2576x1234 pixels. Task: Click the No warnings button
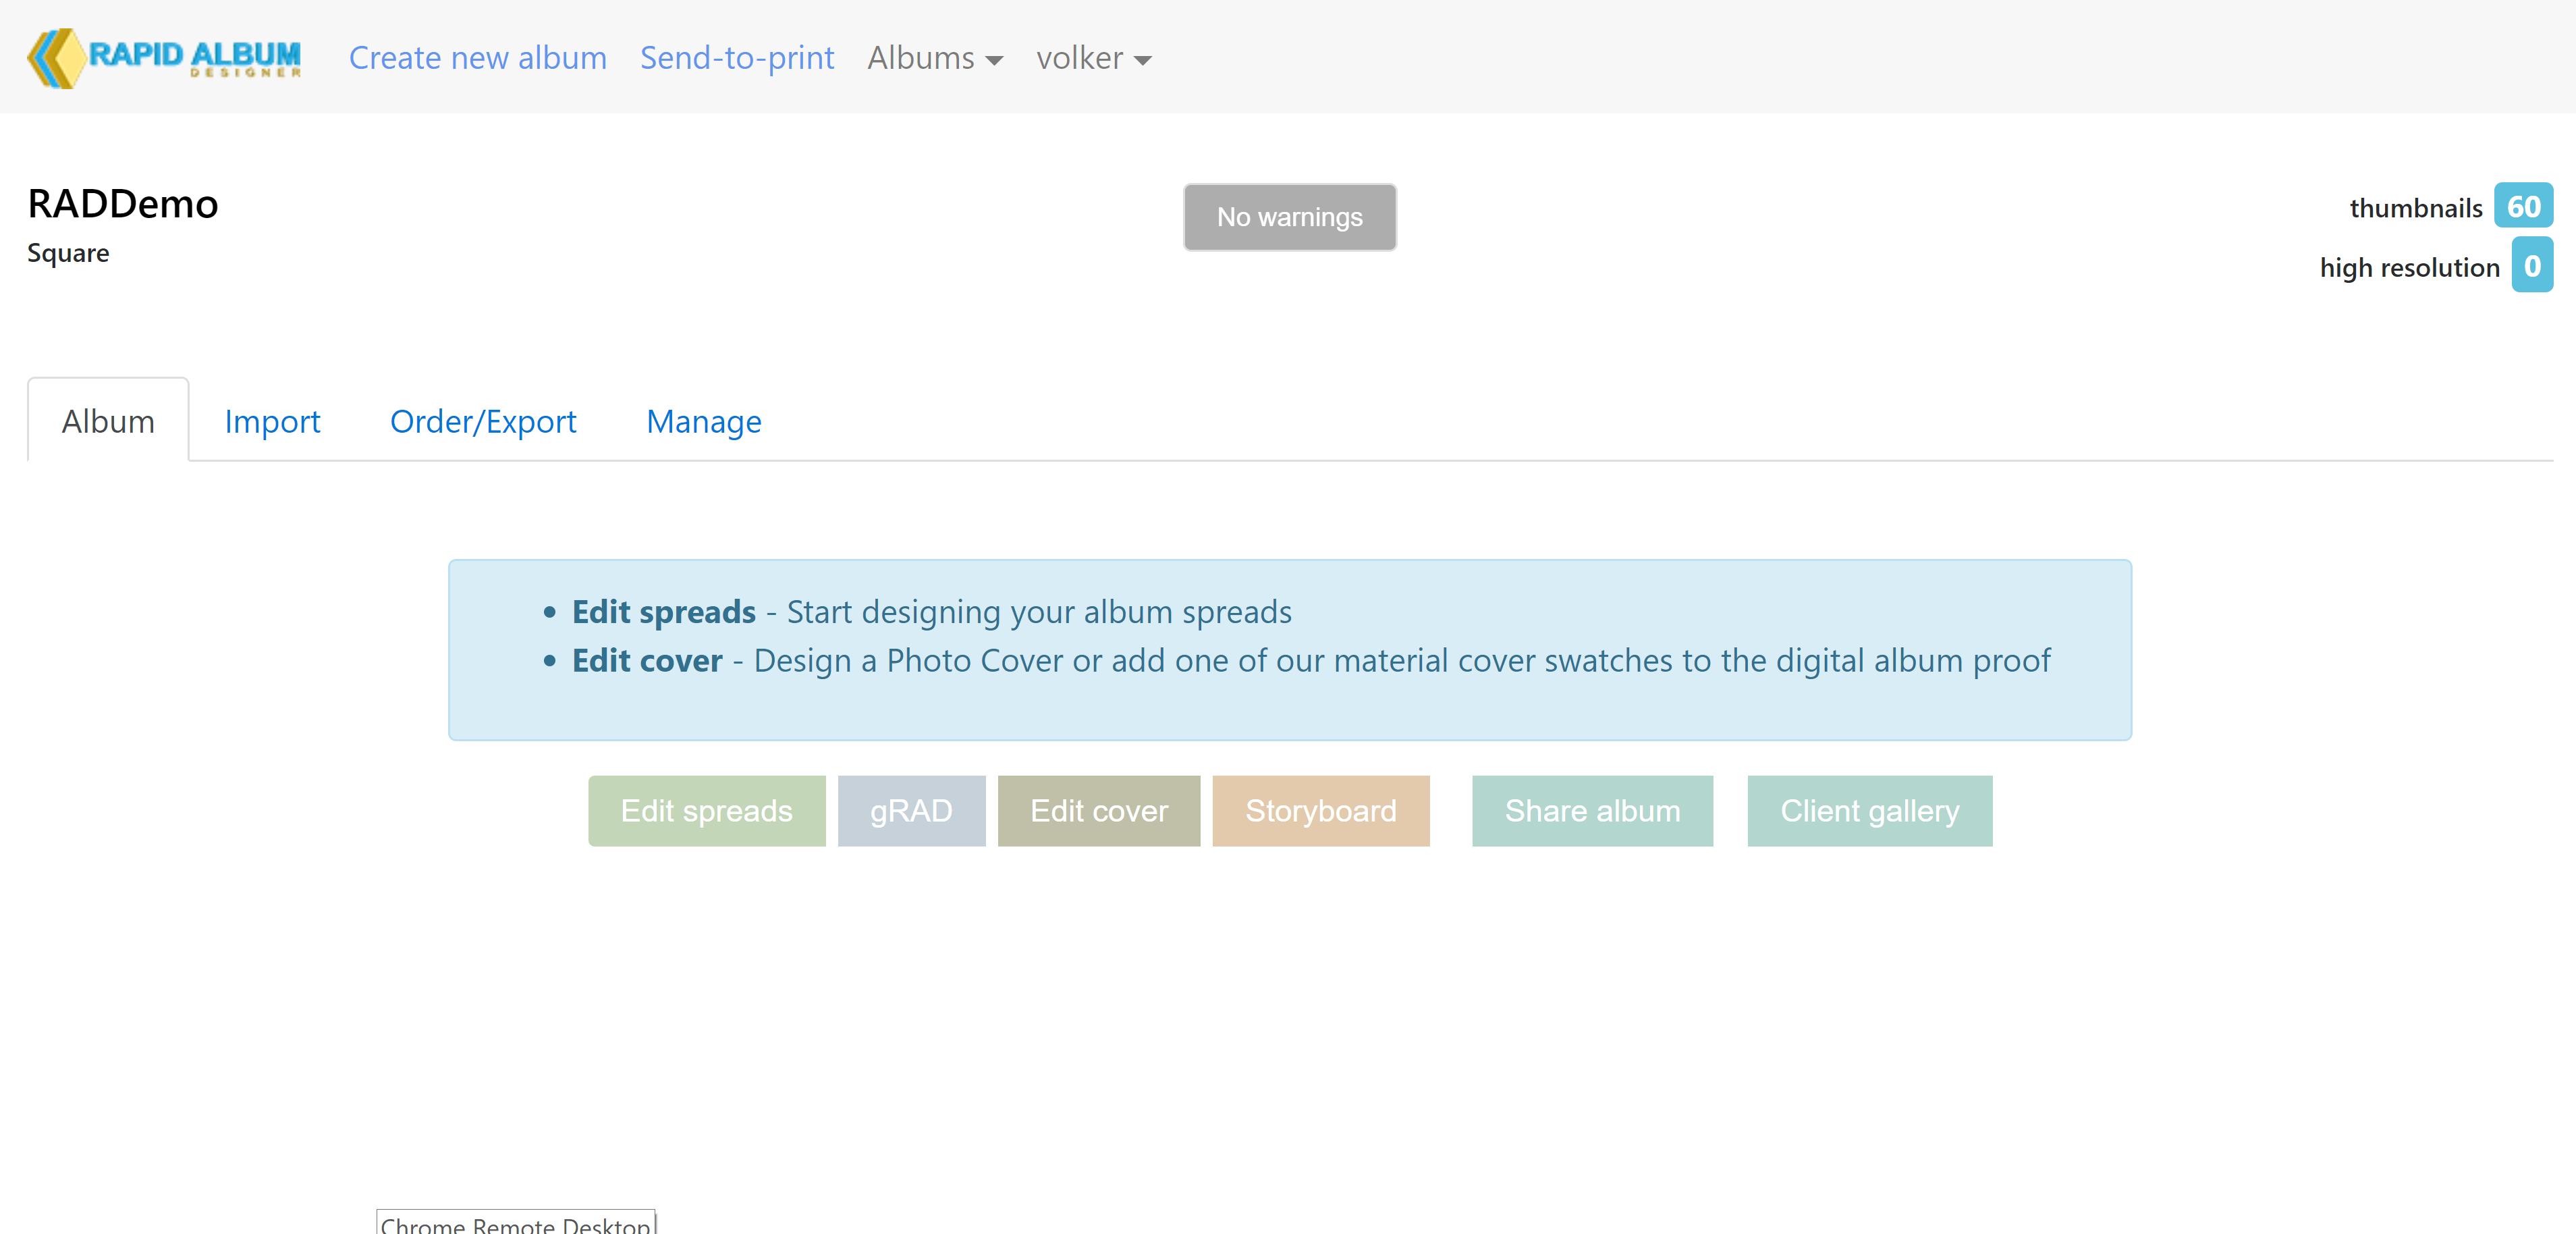pyautogui.click(x=1289, y=217)
